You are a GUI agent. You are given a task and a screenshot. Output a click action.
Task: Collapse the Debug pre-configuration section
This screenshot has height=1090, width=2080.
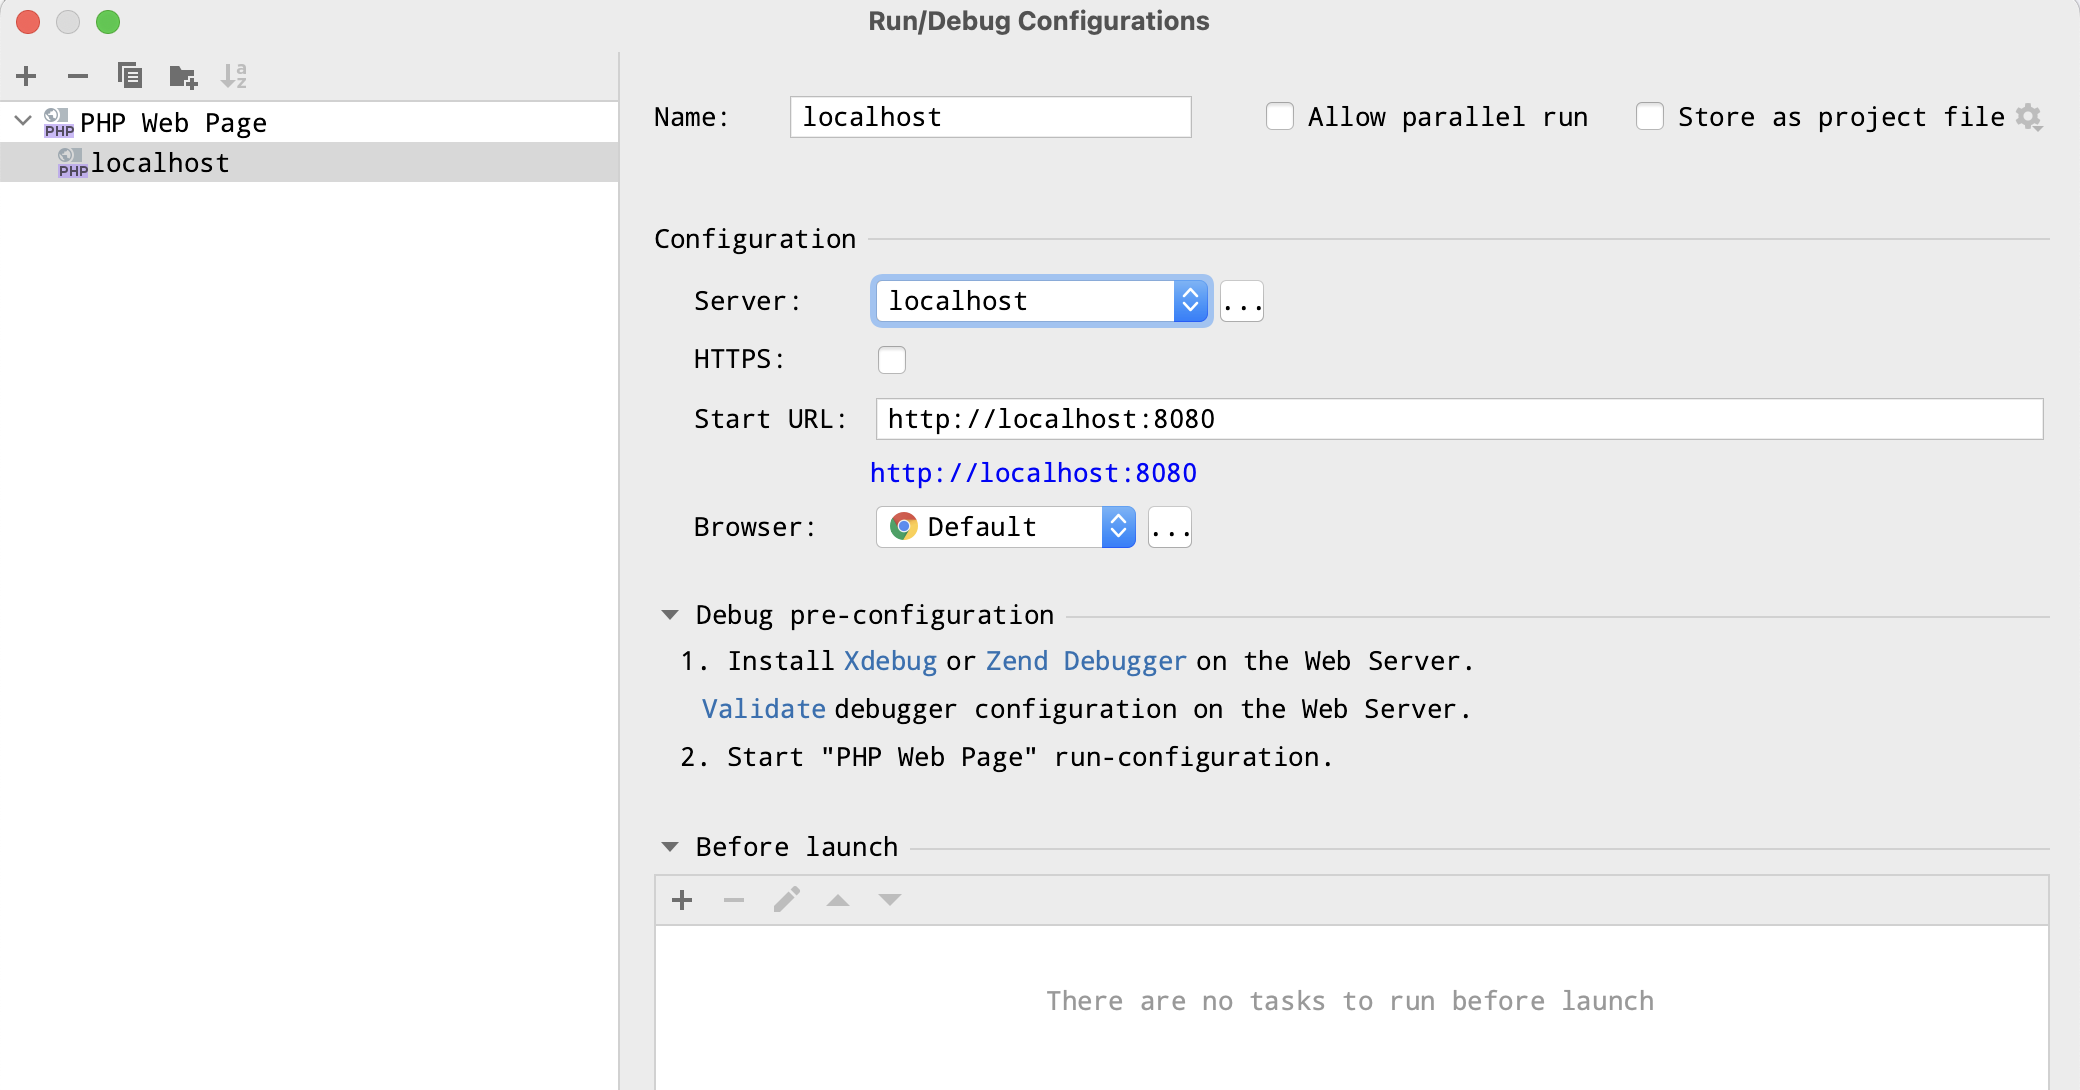[670, 614]
